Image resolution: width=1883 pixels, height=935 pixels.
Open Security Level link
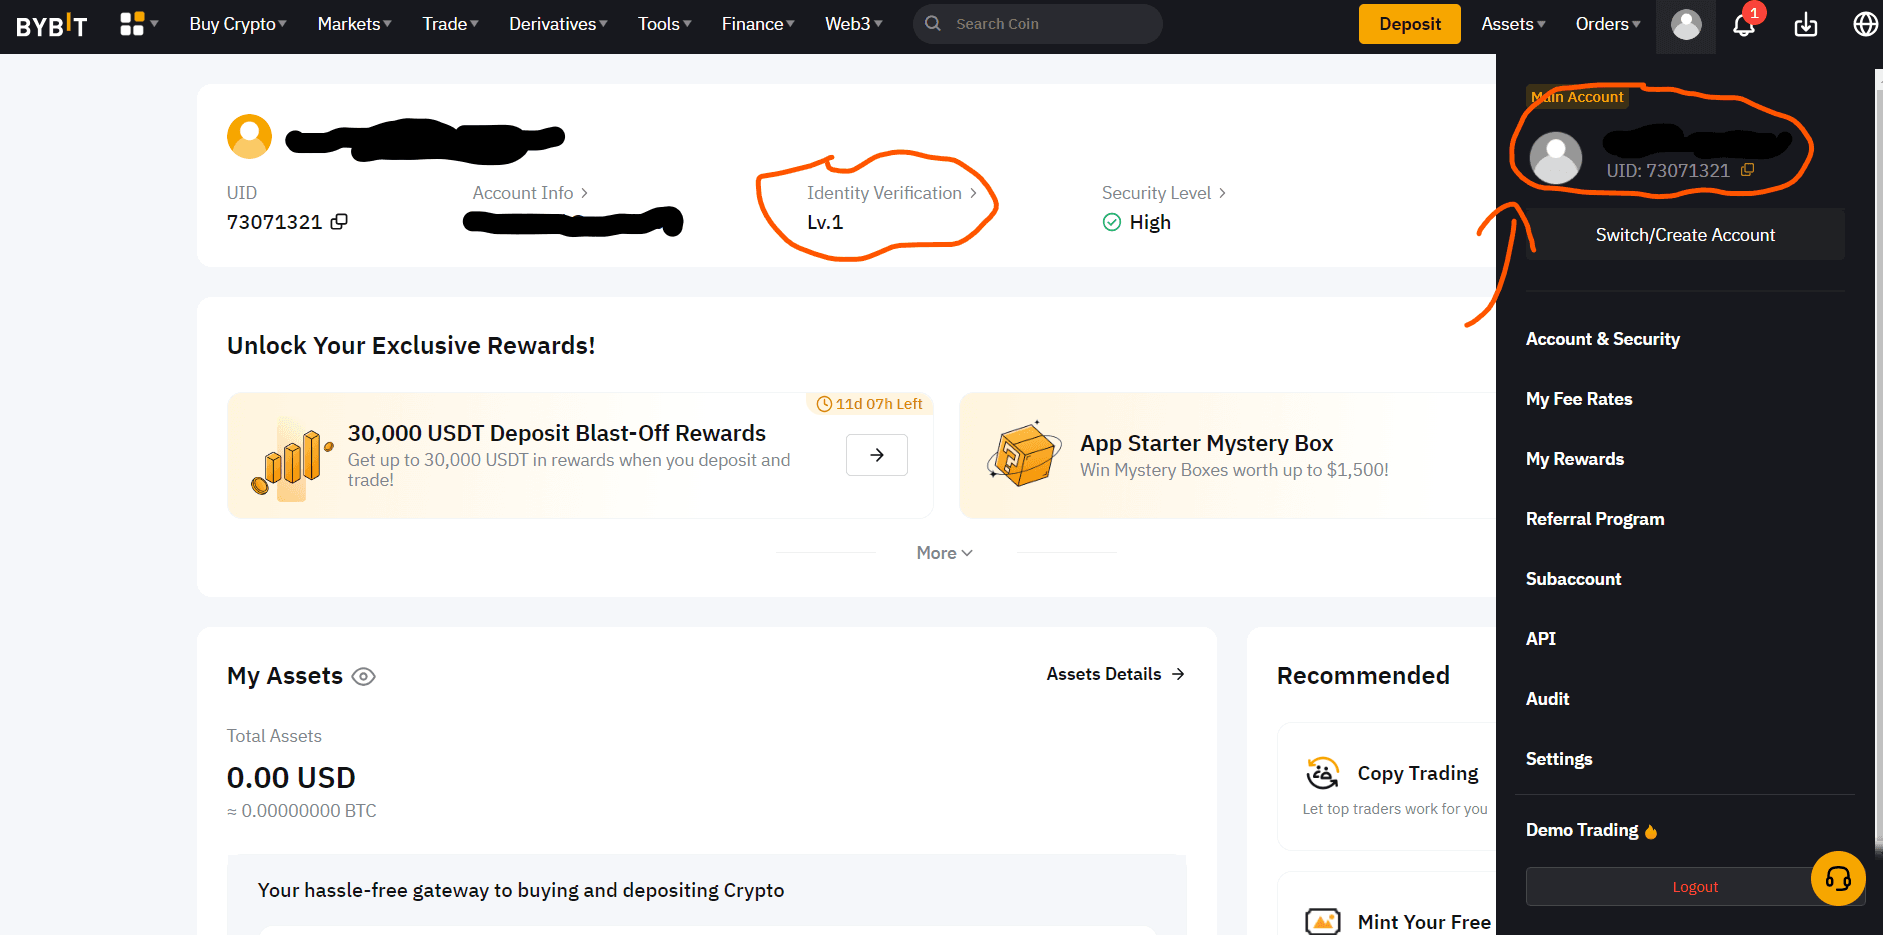point(1164,193)
